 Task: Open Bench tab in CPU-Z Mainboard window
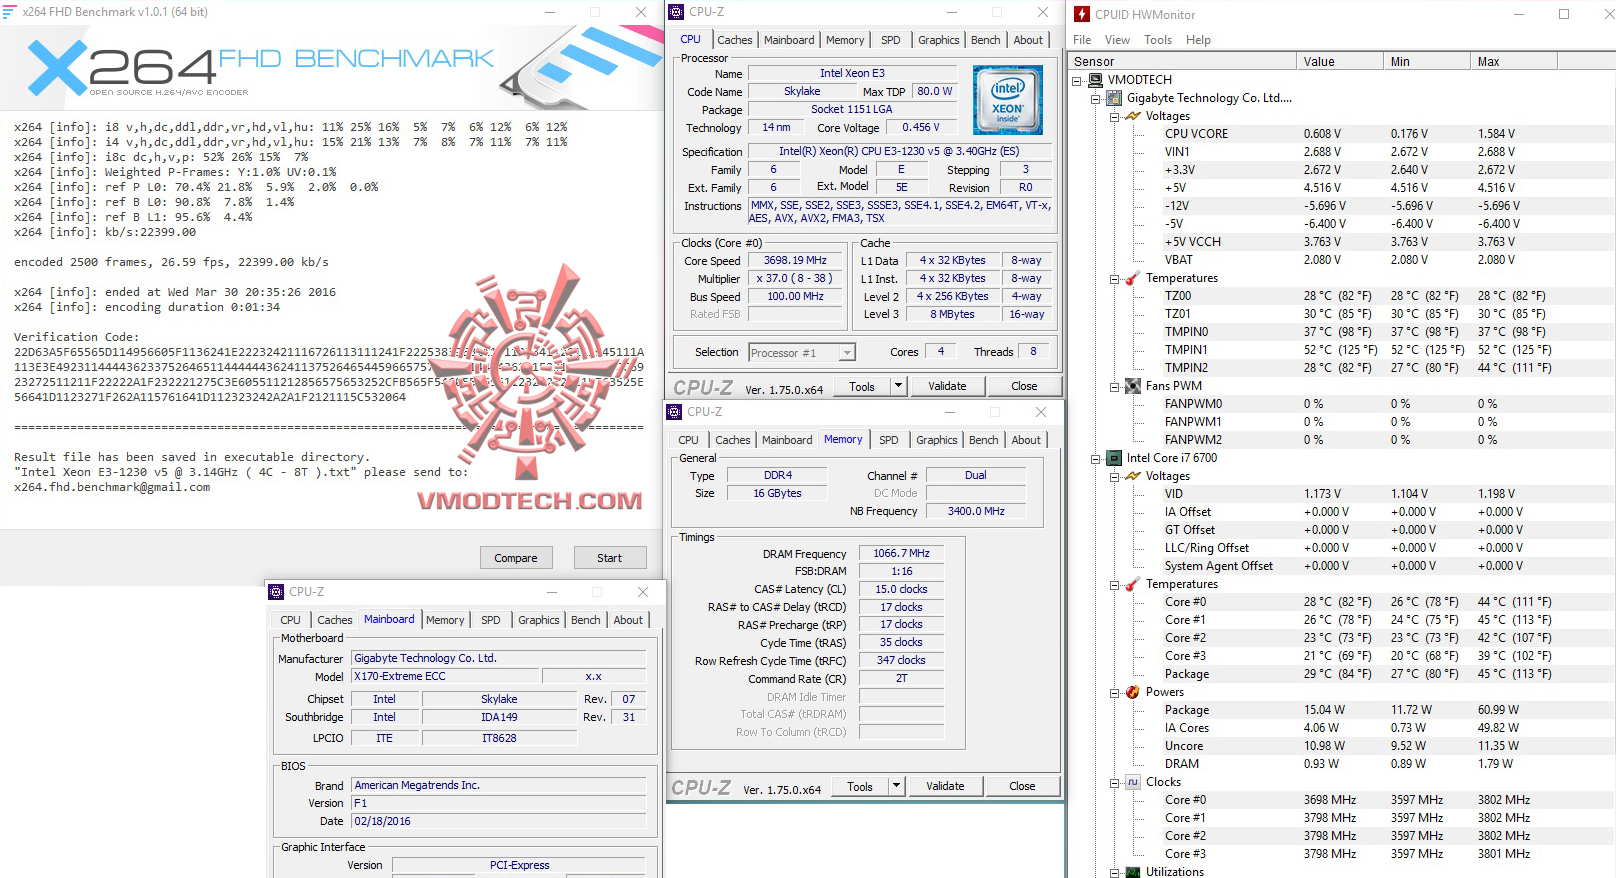[586, 620]
